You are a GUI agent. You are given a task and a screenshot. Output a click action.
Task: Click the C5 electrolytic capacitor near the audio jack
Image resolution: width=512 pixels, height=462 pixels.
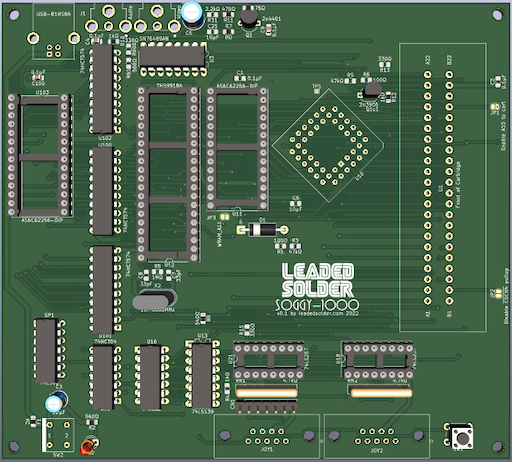pos(192,14)
